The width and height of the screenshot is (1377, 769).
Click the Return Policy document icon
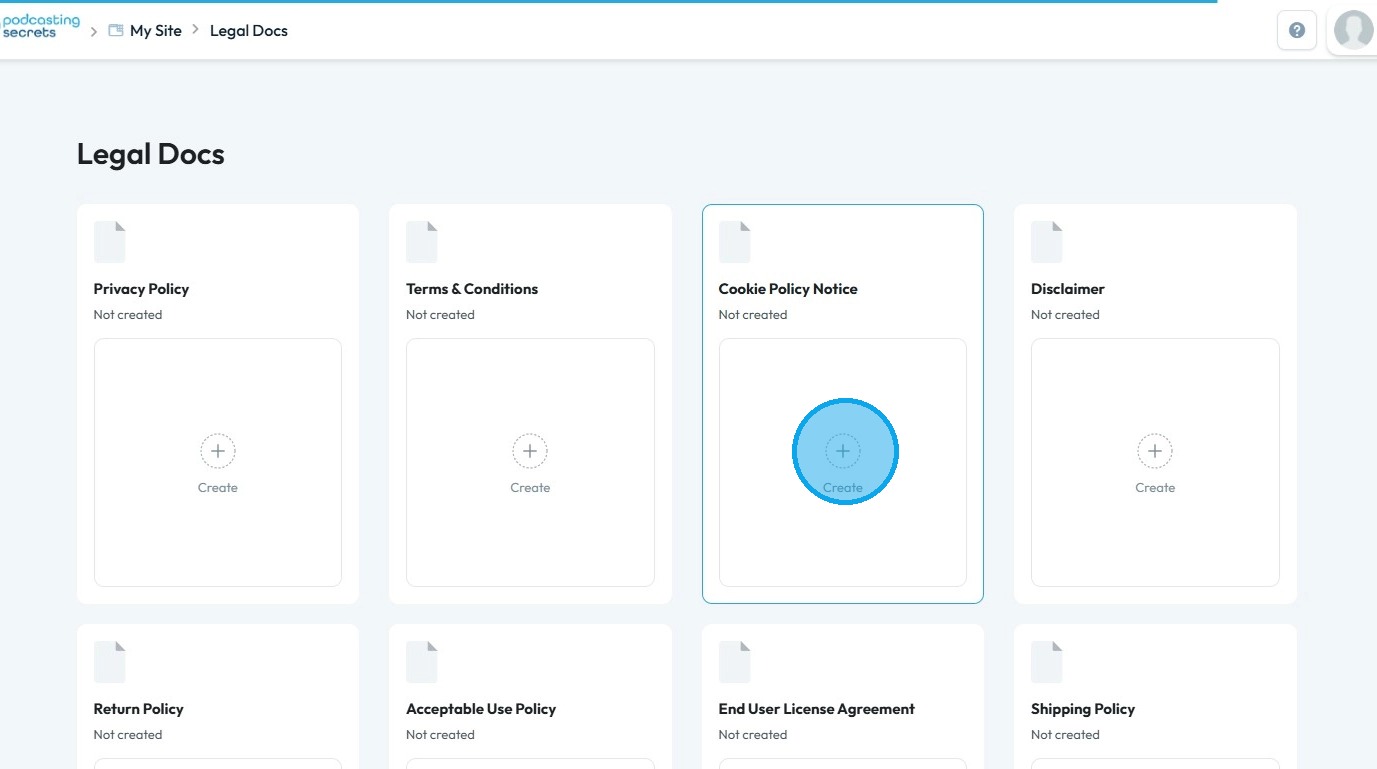coord(110,662)
